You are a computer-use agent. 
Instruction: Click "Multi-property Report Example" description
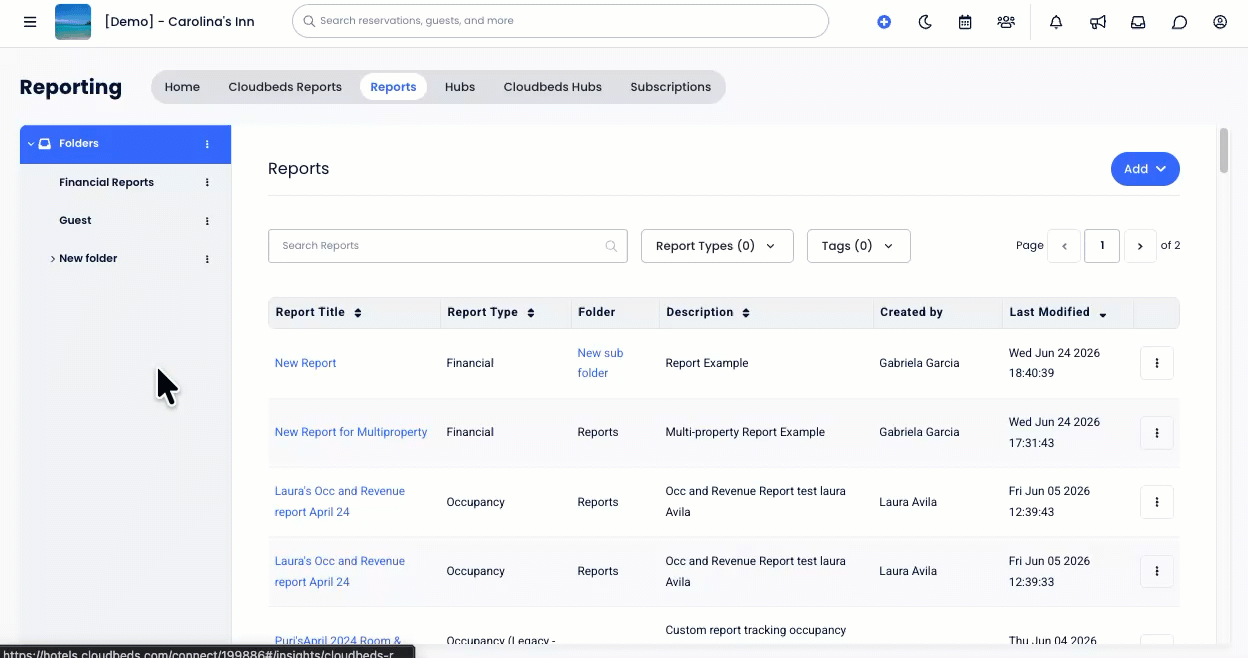point(745,432)
